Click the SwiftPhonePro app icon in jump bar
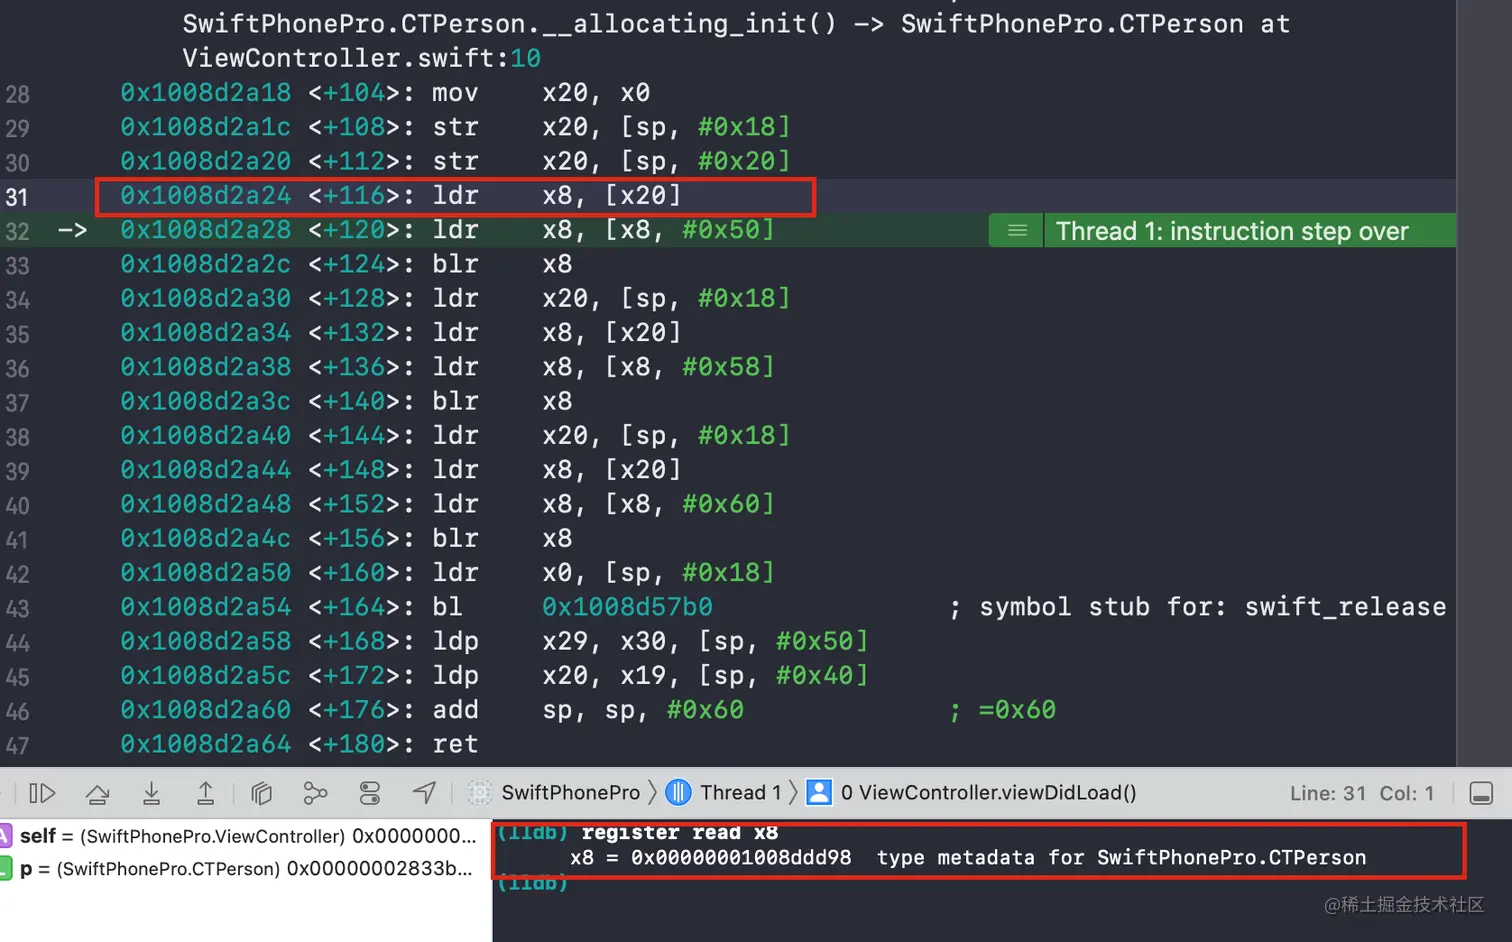1512x942 pixels. coord(480,793)
